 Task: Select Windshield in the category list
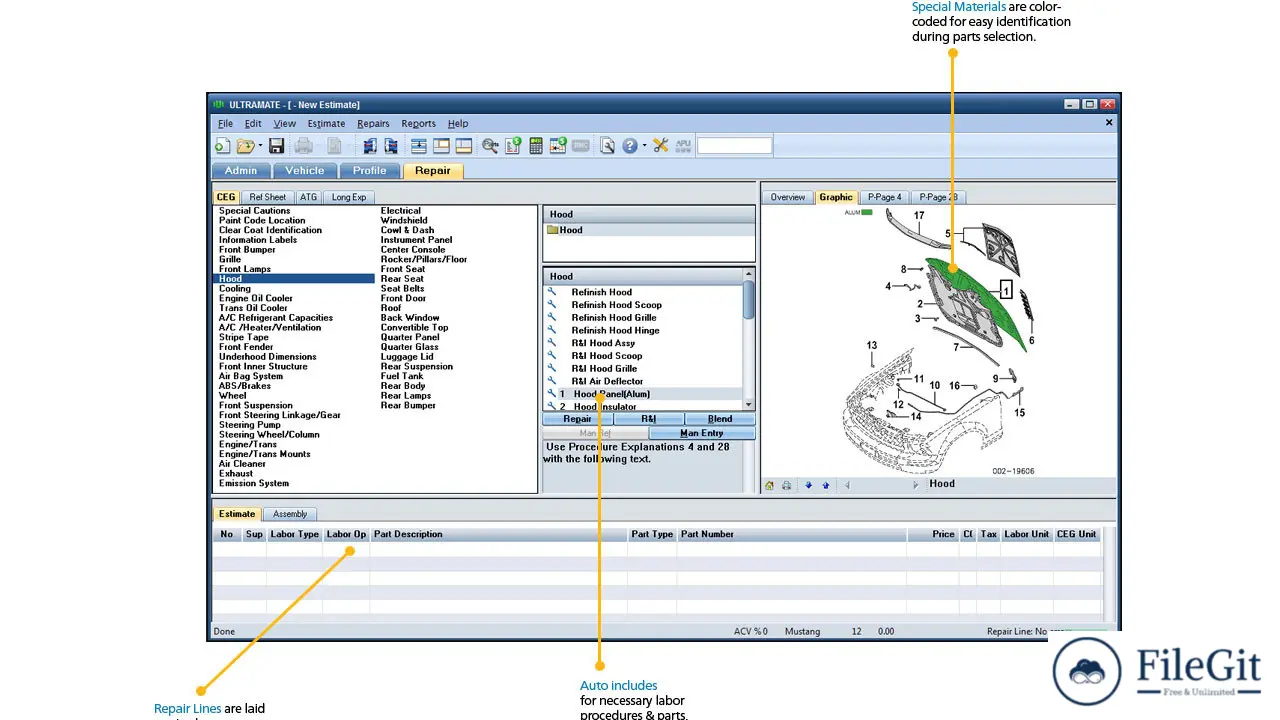(x=404, y=220)
